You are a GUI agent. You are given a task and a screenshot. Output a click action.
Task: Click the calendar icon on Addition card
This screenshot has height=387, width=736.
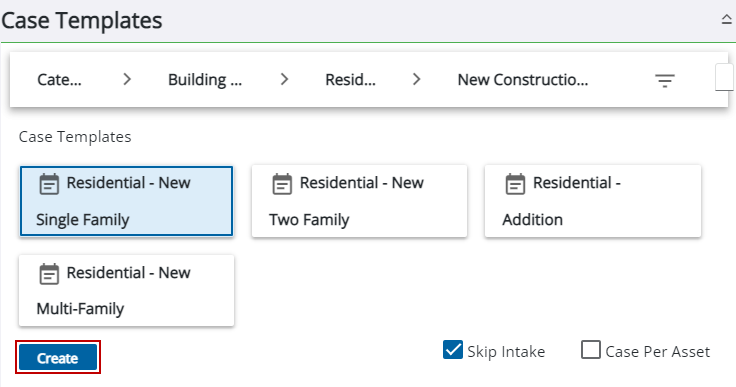click(x=515, y=184)
